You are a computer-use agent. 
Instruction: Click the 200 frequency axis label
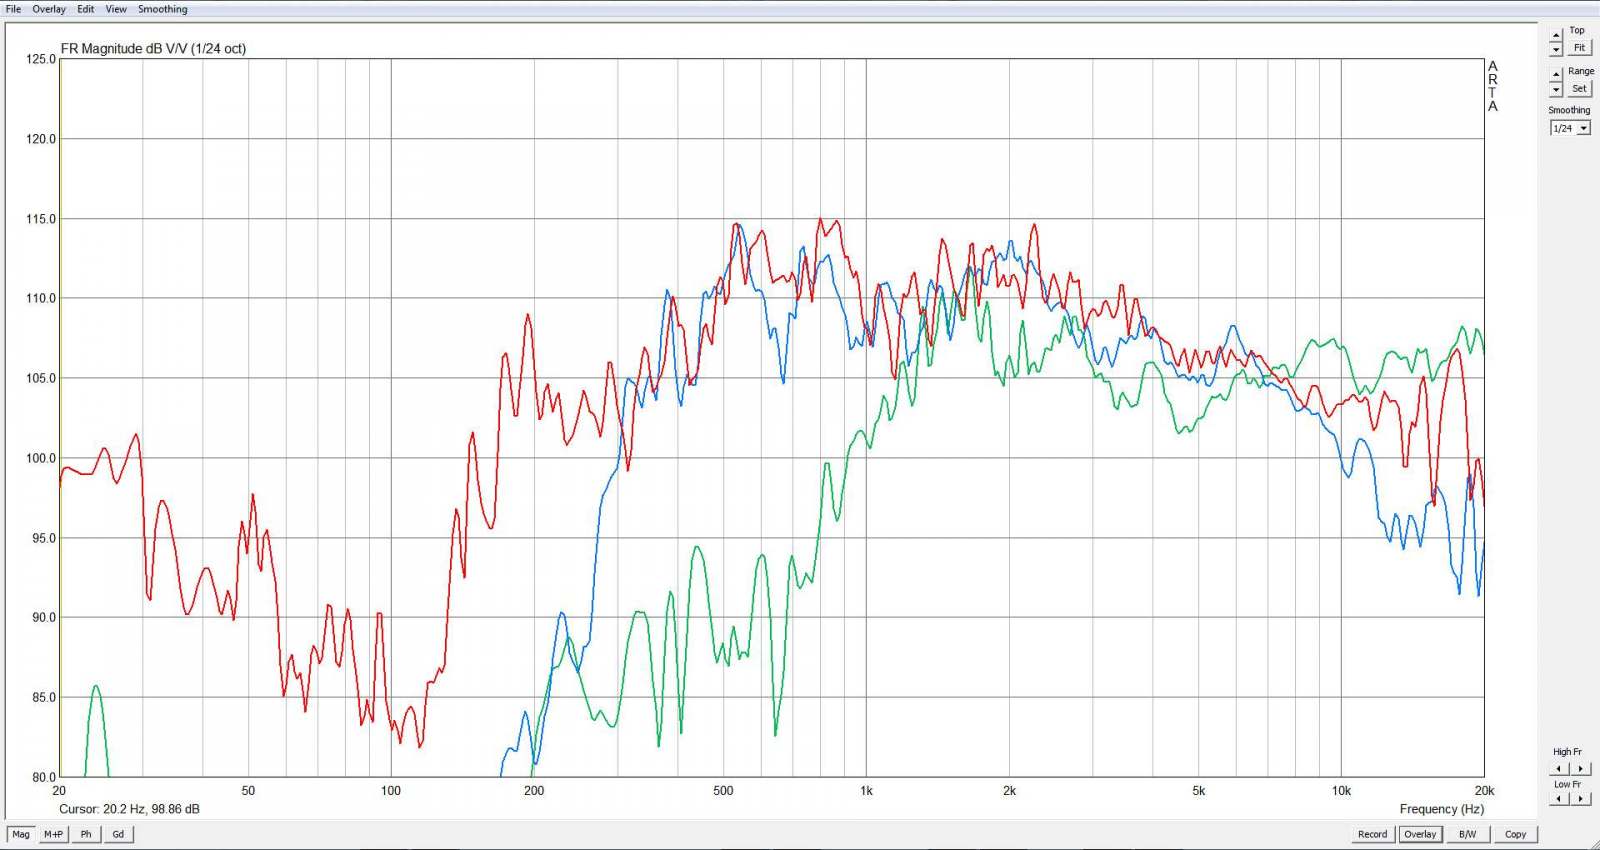point(534,791)
